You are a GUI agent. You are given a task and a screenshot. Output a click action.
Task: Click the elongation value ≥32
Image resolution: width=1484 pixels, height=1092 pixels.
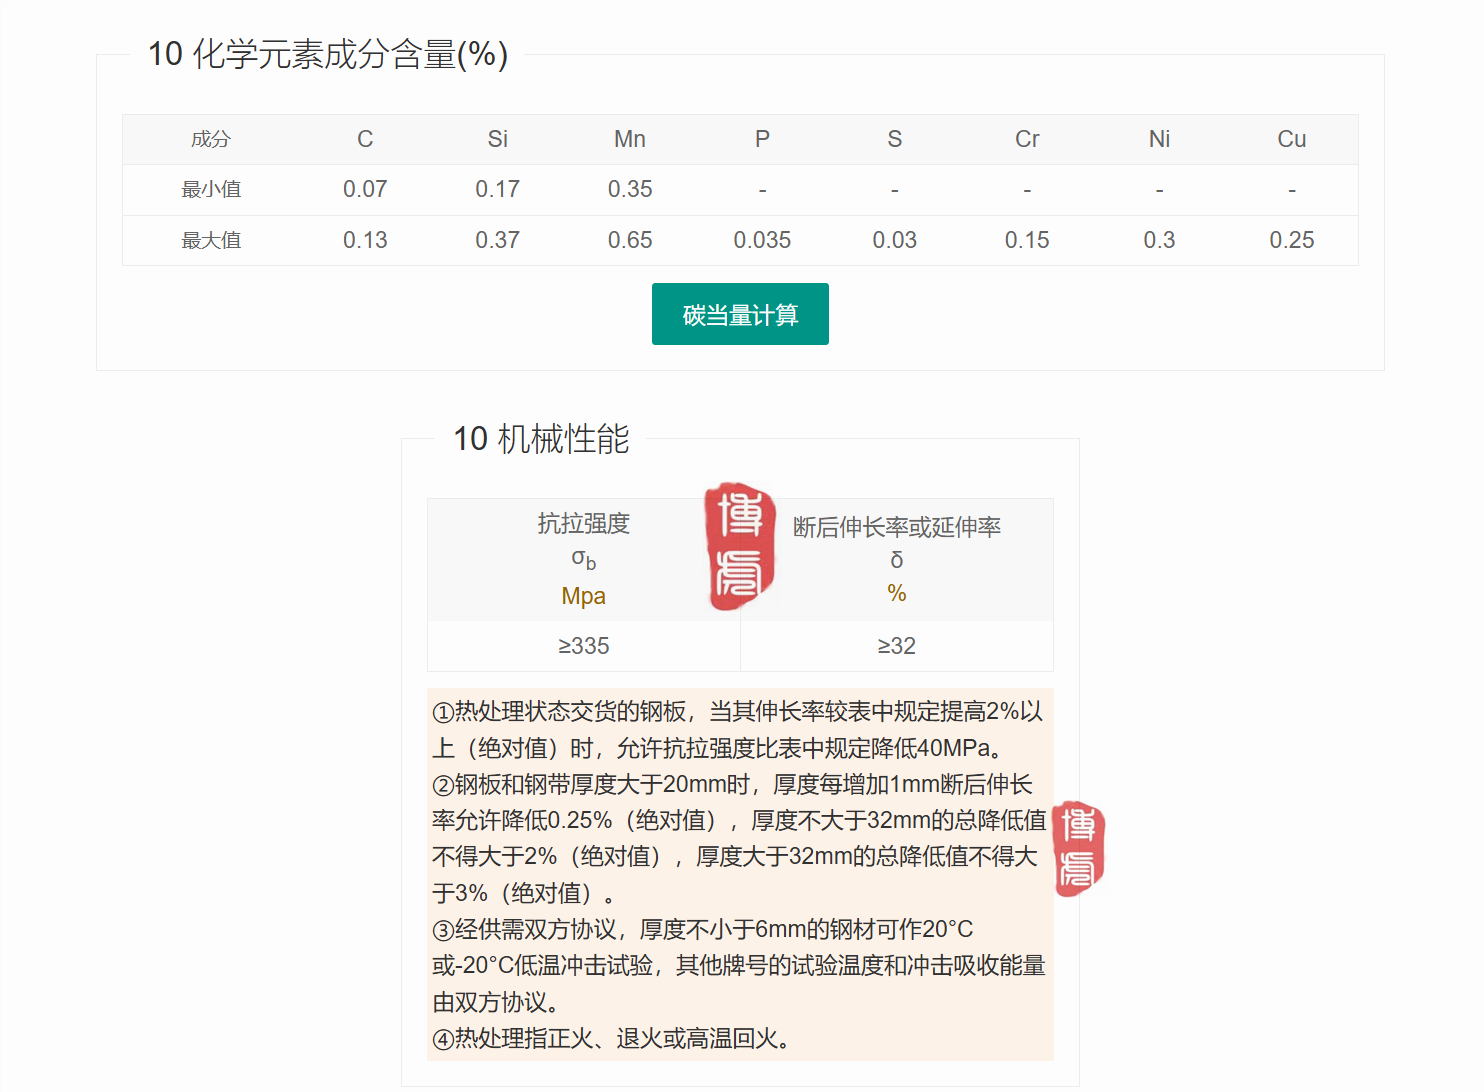(896, 646)
